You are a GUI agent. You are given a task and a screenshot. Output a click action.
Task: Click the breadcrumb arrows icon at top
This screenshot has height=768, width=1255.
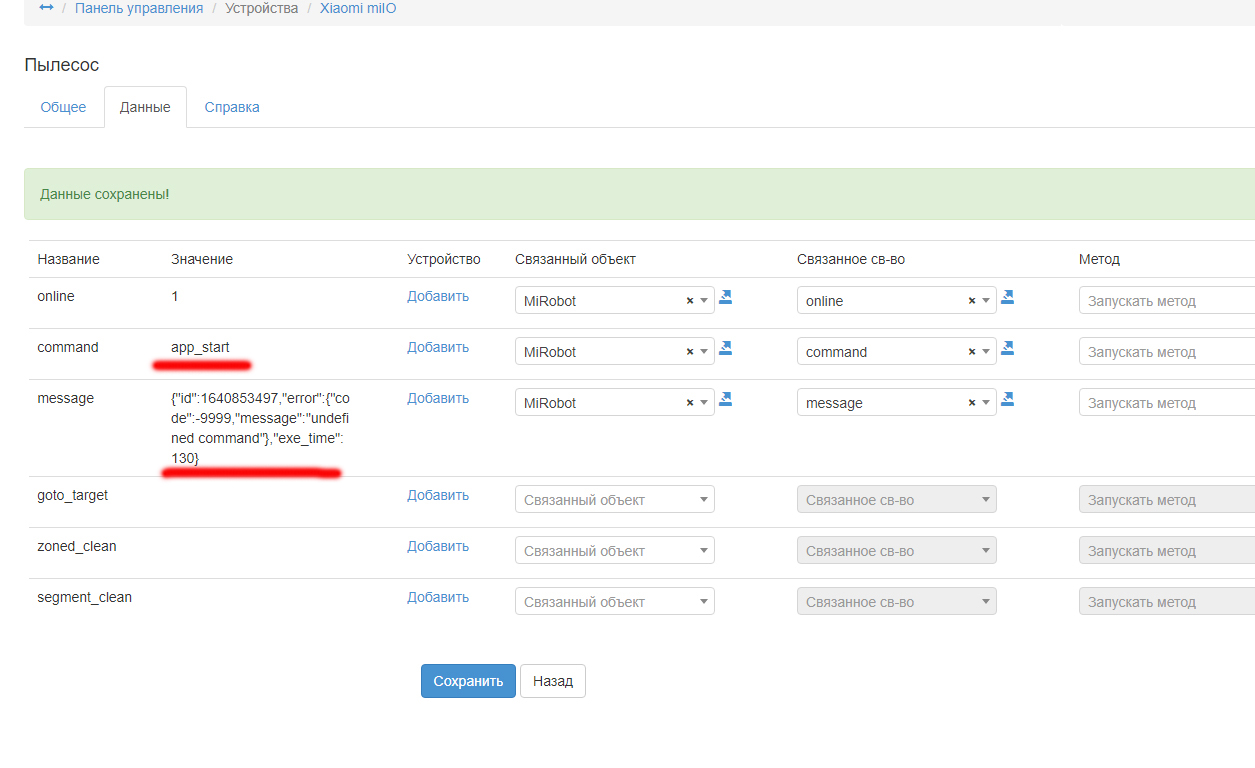(x=46, y=8)
